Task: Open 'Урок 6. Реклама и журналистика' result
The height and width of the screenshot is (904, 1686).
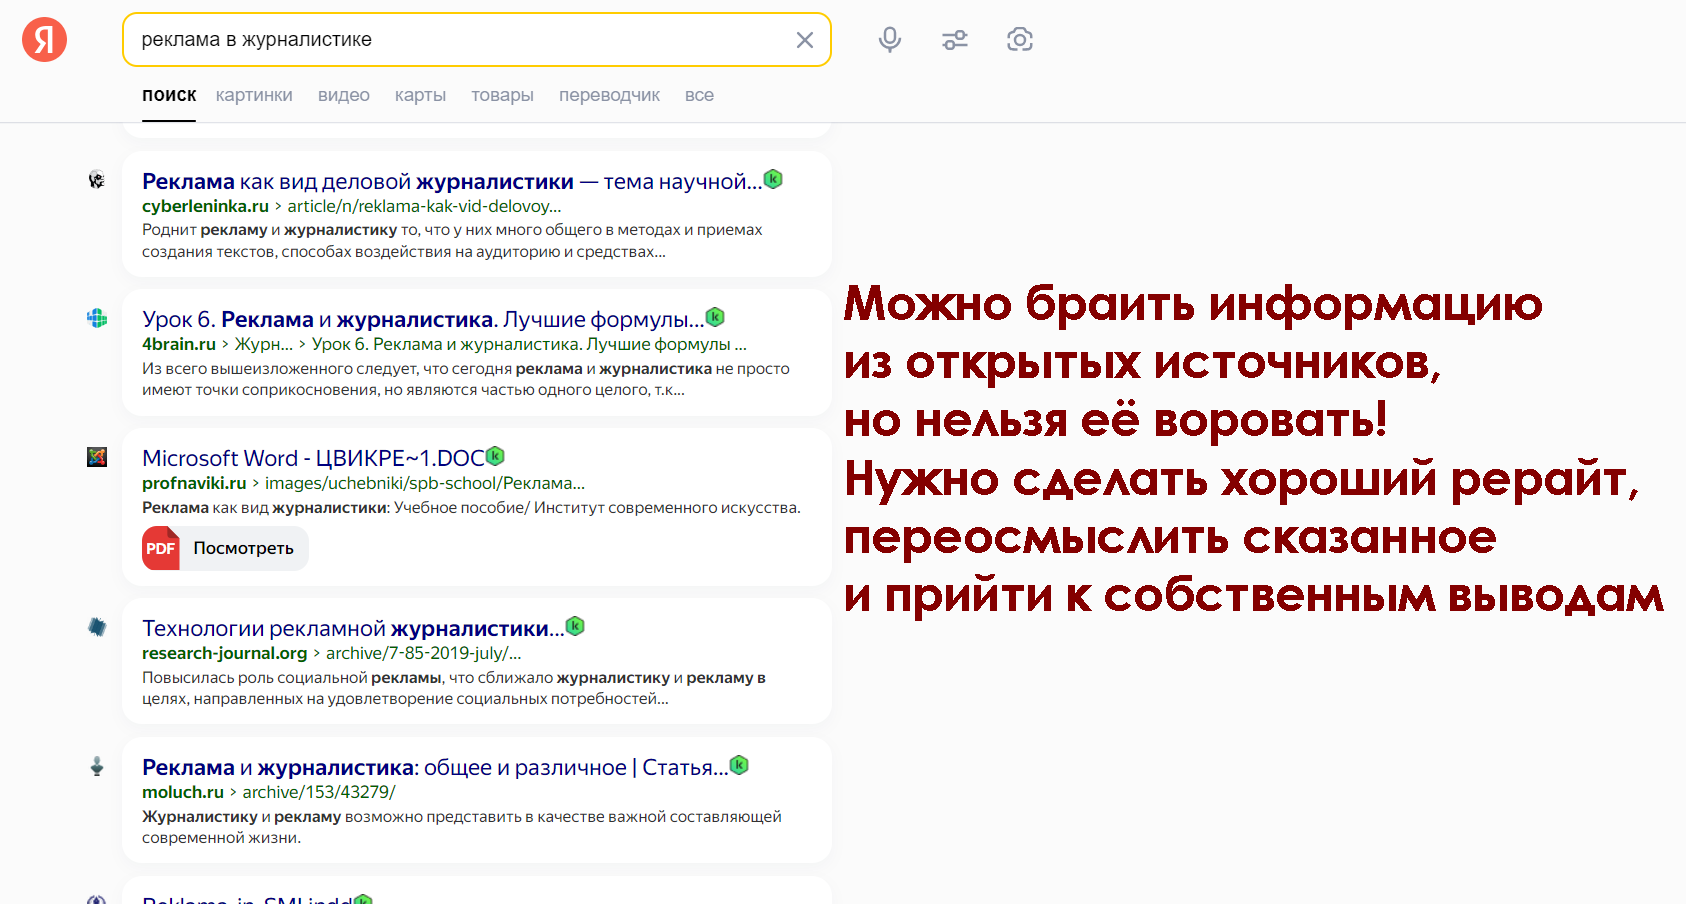Action: point(423,319)
